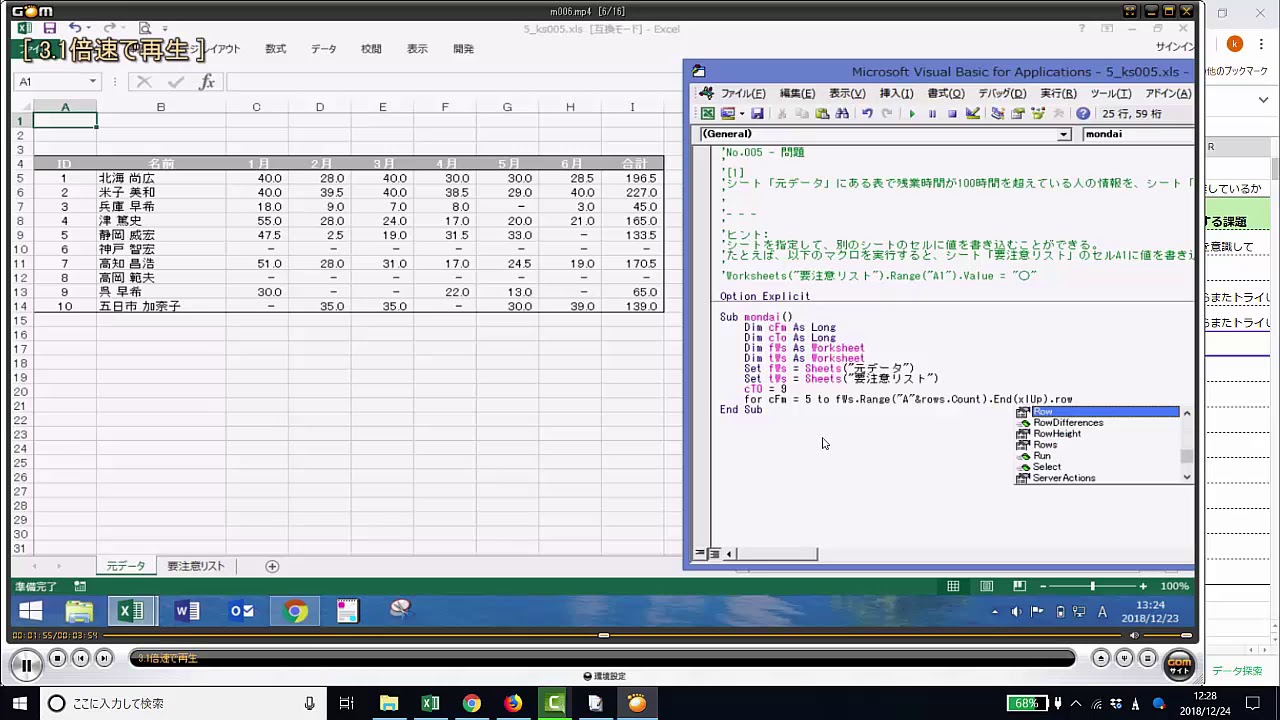
Task: Toggle pause on the GOM player
Action: point(26,663)
